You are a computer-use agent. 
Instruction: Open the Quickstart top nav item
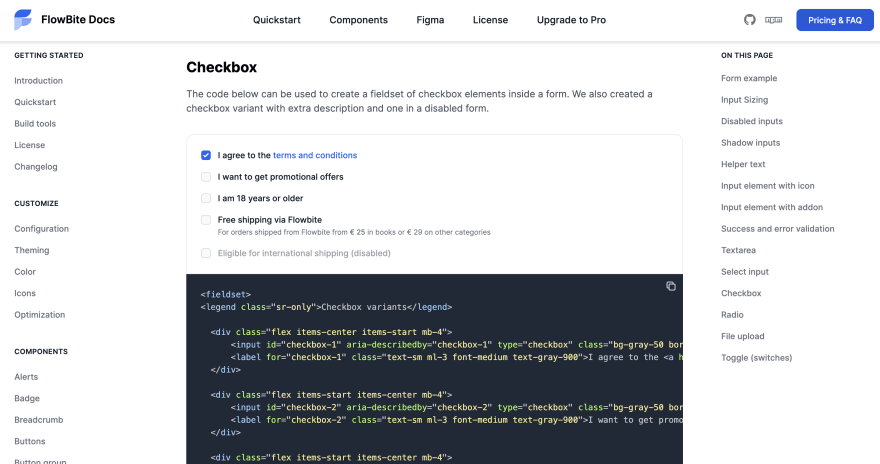coord(277,20)
